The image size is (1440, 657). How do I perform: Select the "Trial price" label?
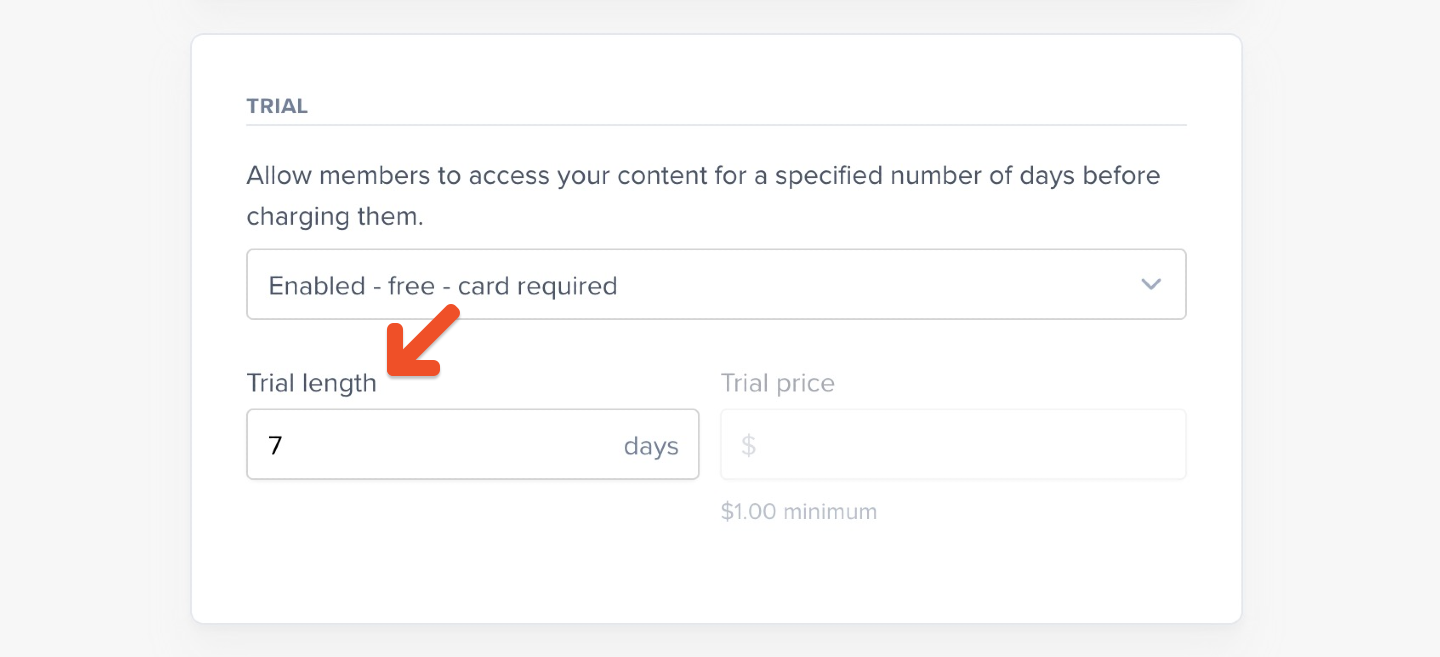coord(778,383)
